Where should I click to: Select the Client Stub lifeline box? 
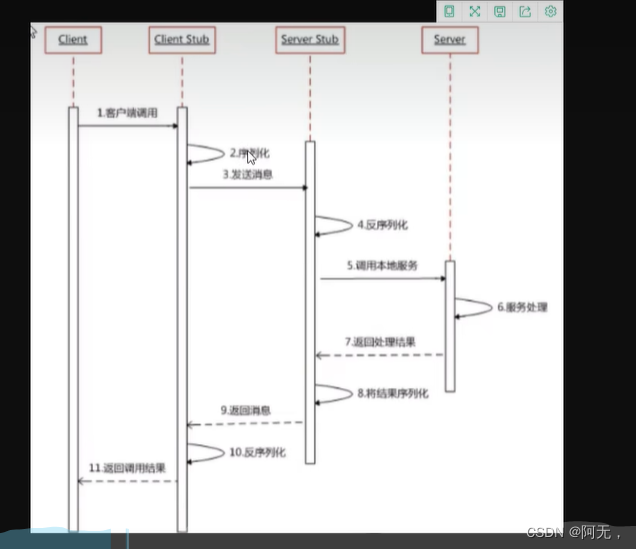click(x=182, y=40)
